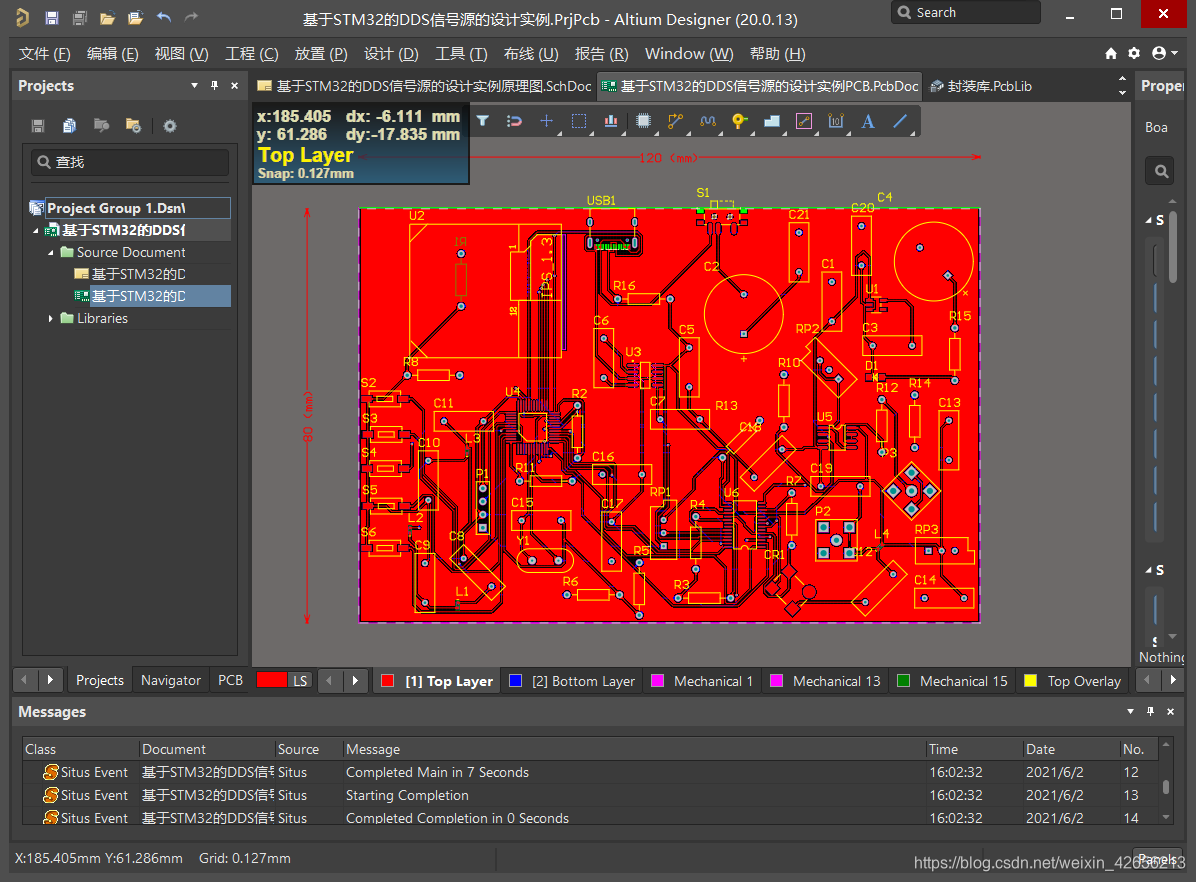Close the Projects panel

pyautogui.click(x=234, y=85)
